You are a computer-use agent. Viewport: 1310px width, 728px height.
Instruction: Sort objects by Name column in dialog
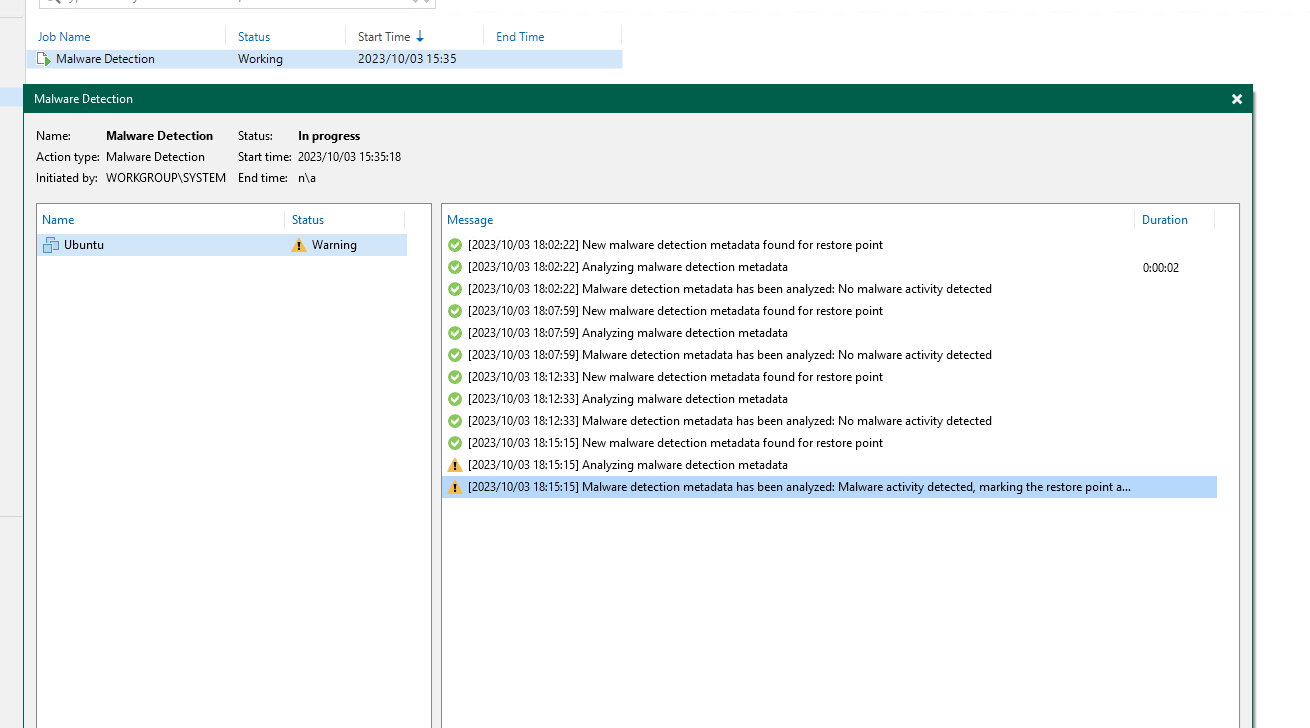click(x=58, y=220)
